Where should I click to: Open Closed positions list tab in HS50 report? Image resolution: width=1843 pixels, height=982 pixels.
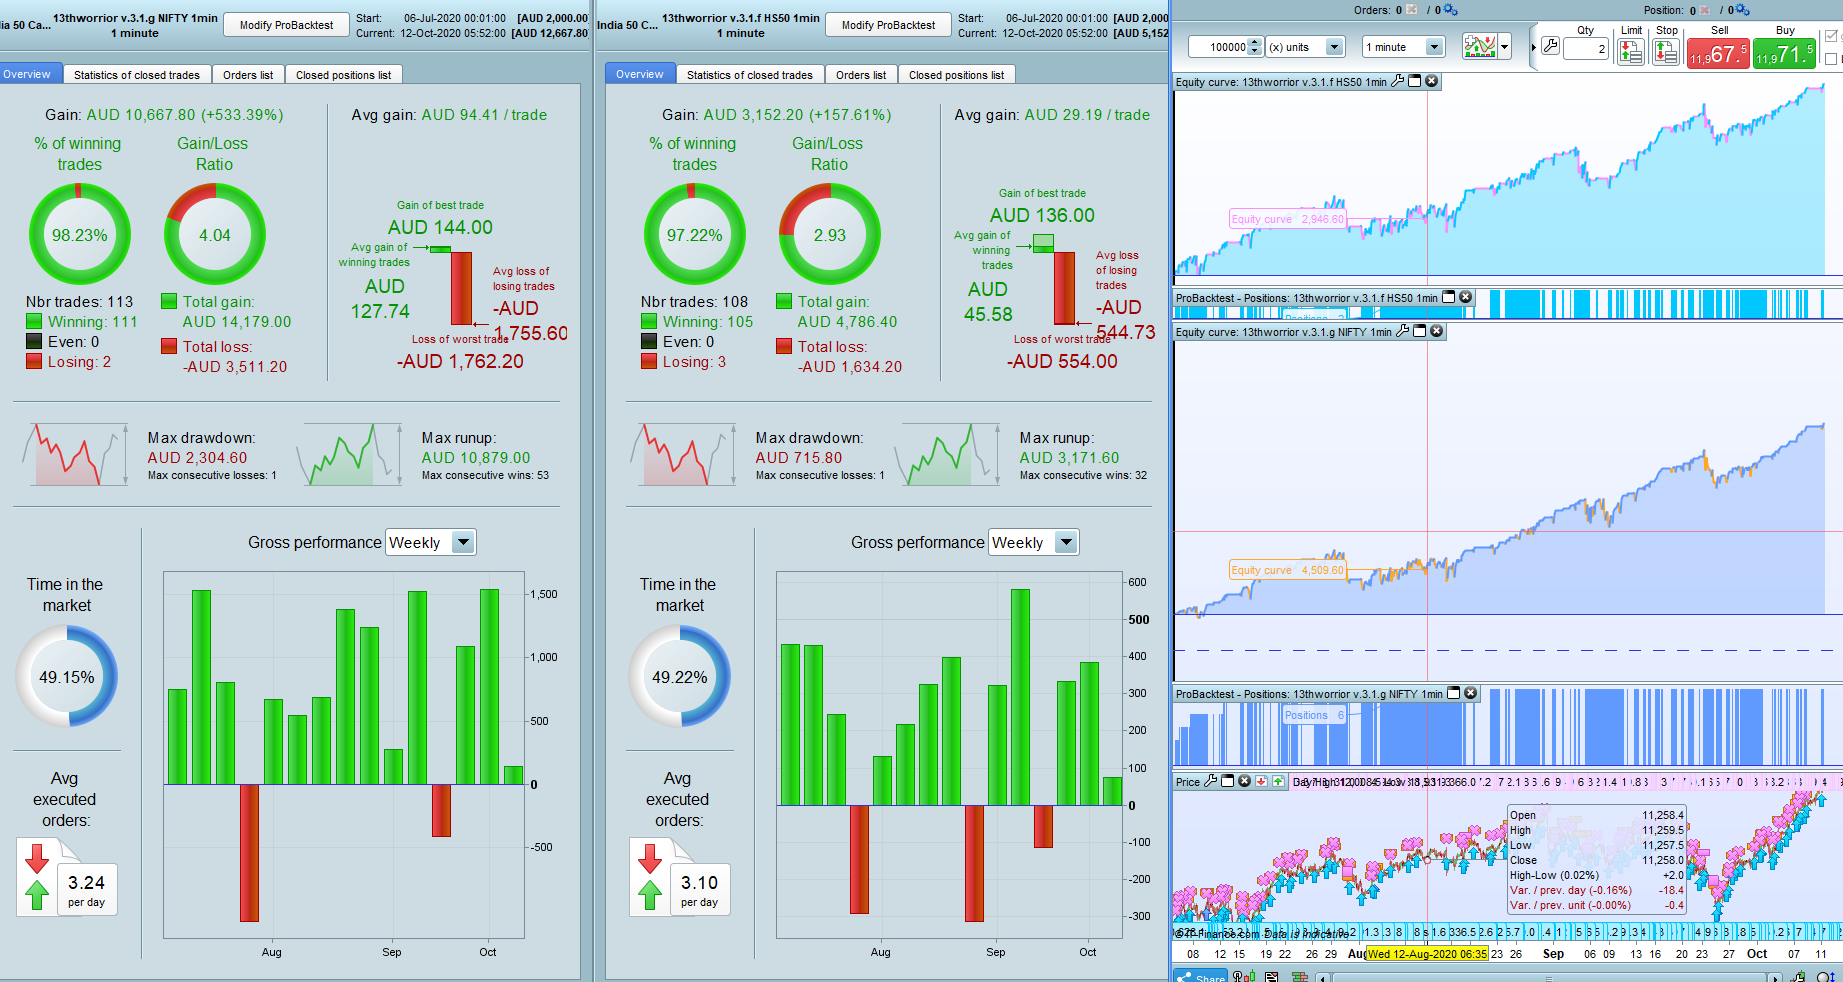coord(956,75)
